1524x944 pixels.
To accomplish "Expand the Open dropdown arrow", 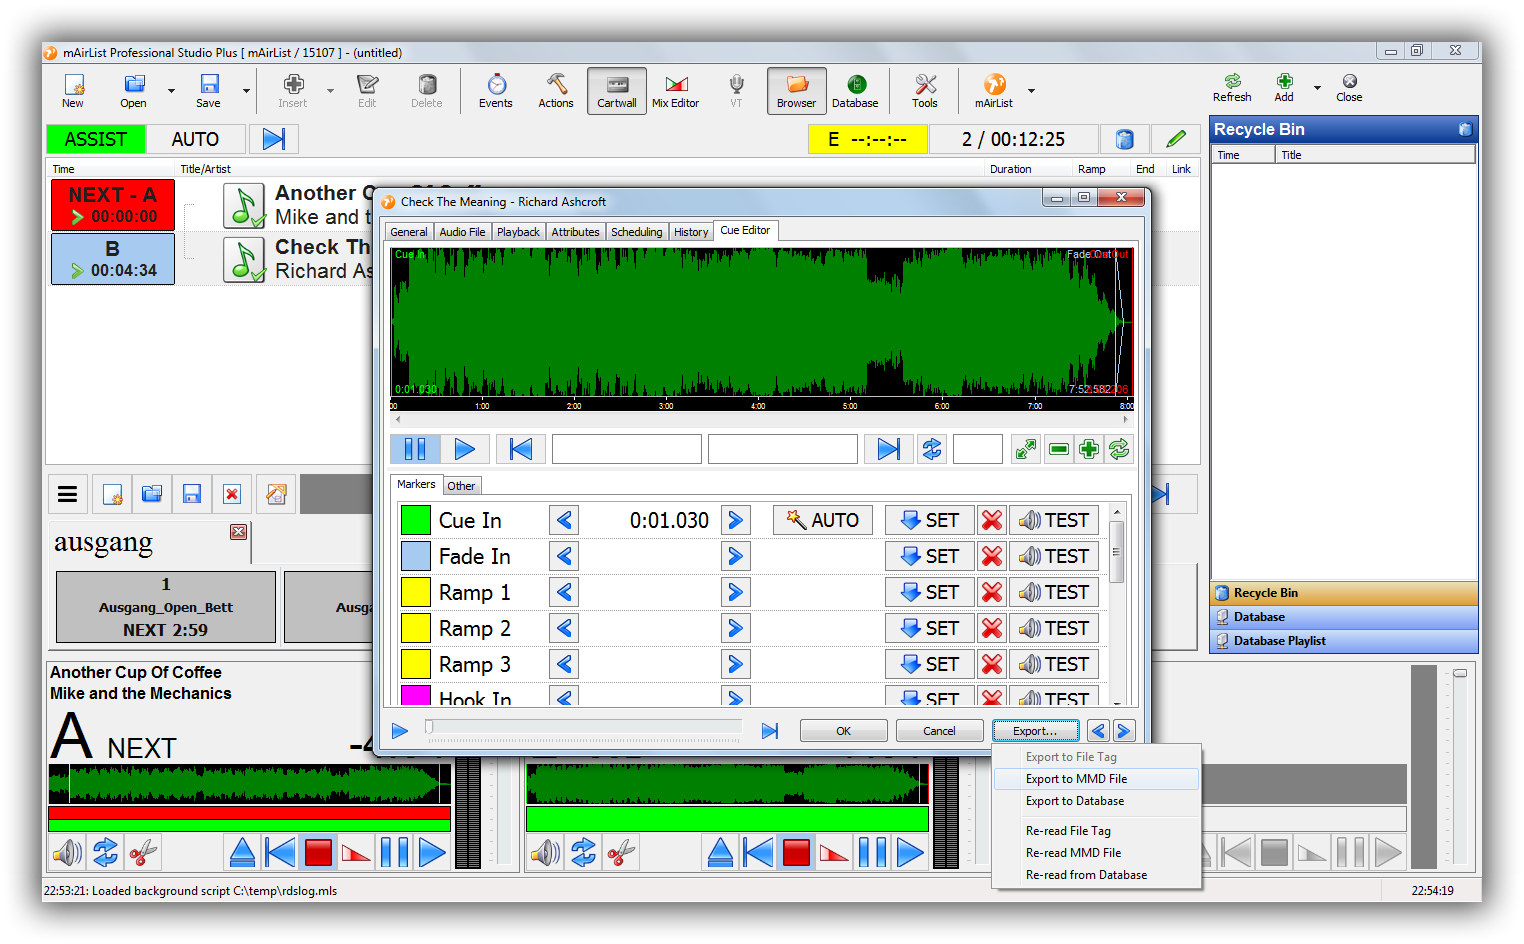I will (171, 91).
